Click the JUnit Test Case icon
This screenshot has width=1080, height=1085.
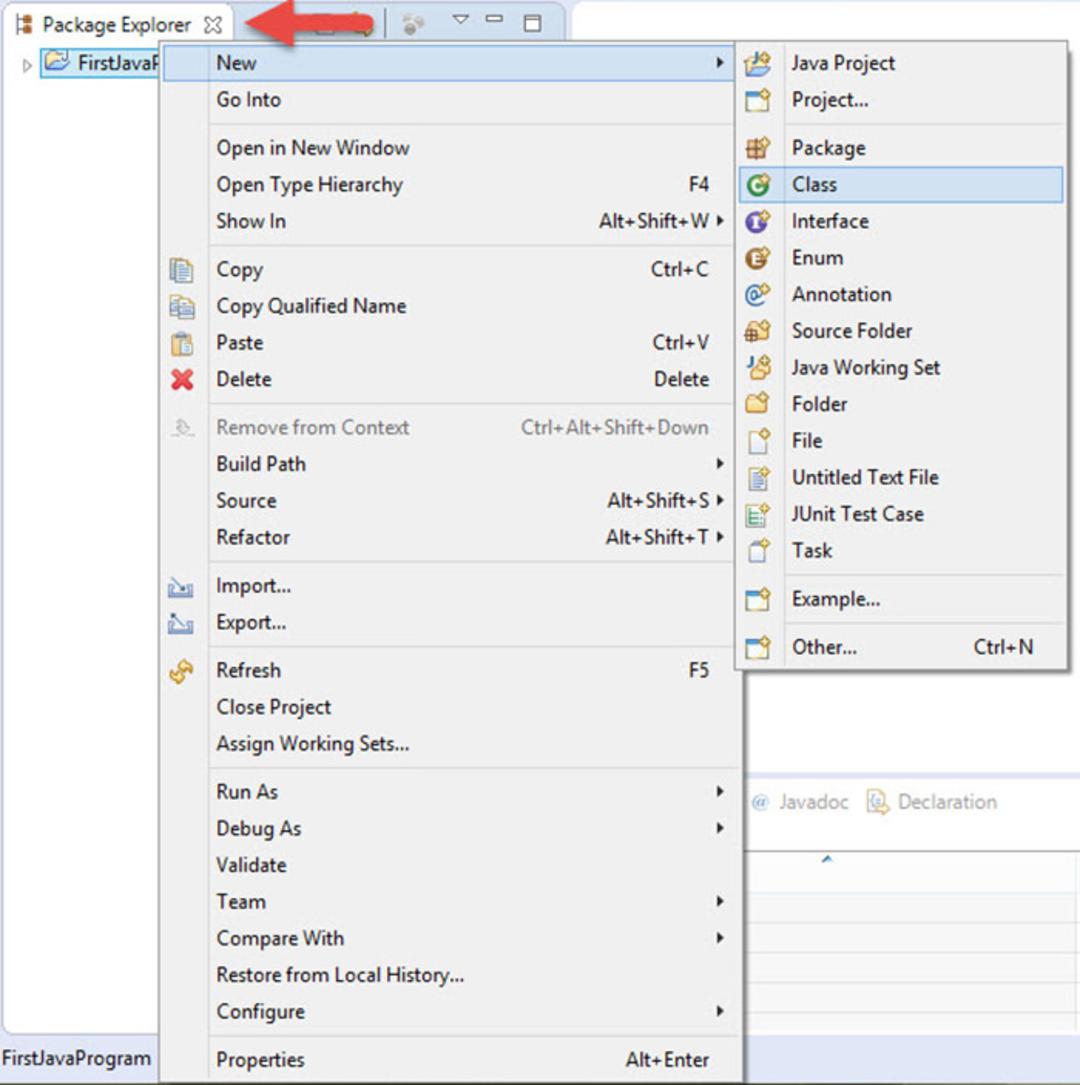758,514
